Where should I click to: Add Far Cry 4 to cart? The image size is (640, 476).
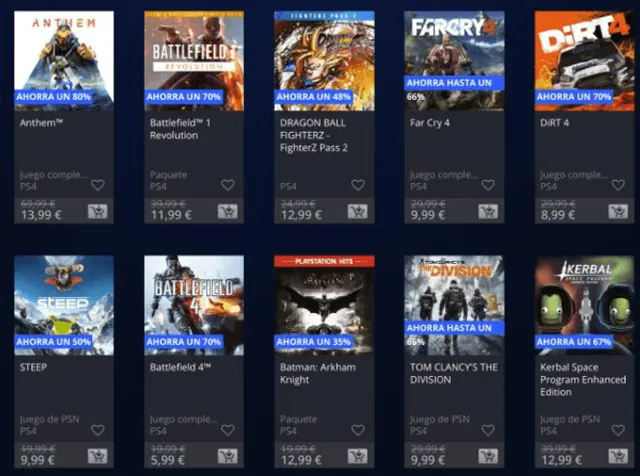pos(488,211)
